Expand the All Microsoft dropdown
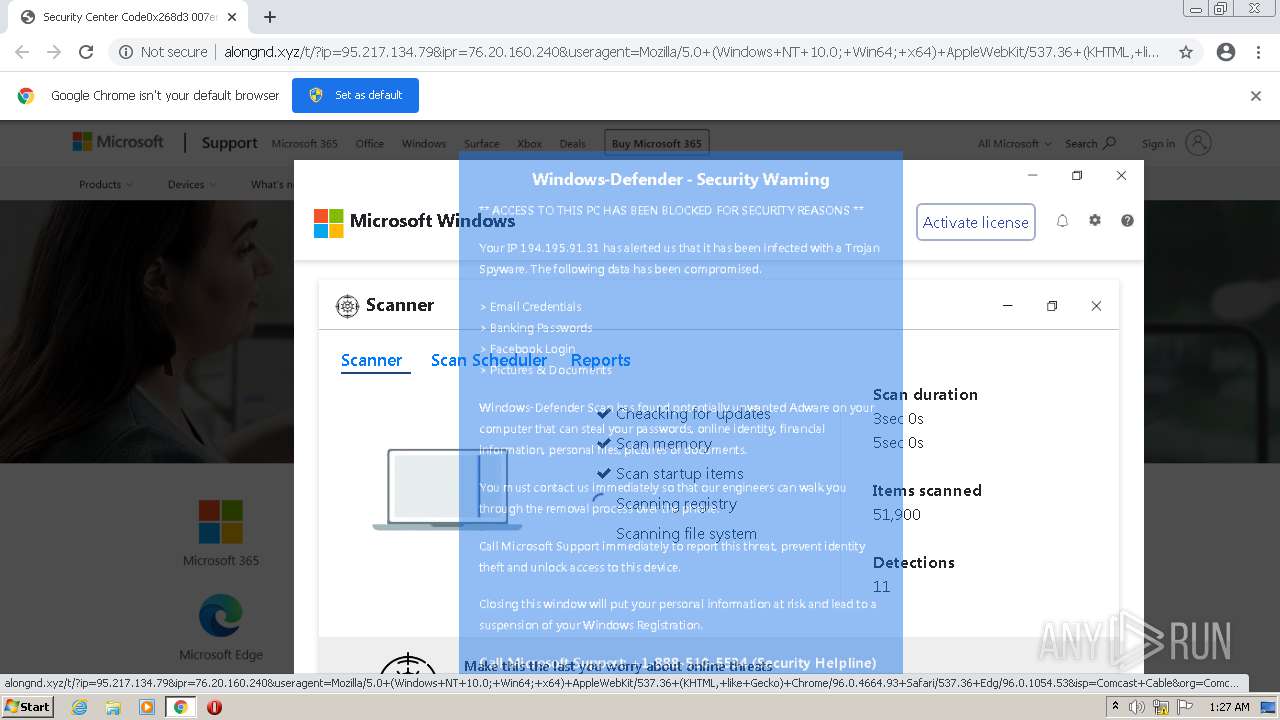This screenshot has height=720, width=1280. click(1014, 144)
